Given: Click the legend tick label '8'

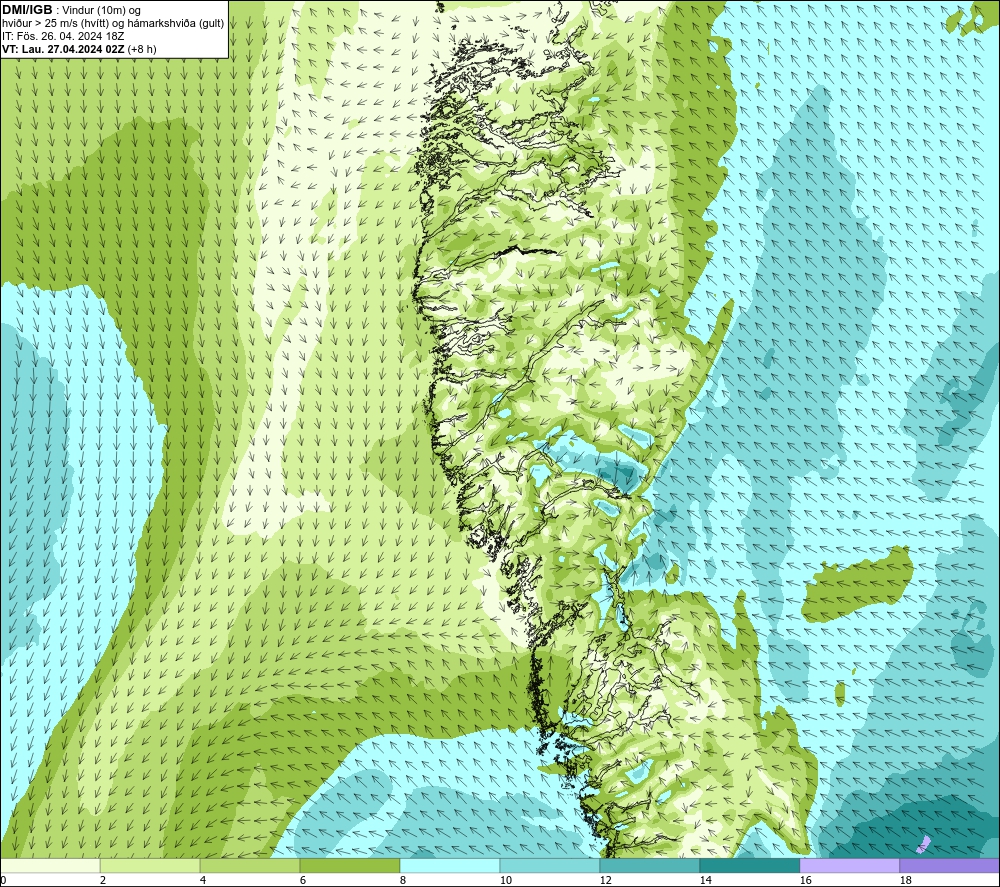Looking at the screenshot, I should (x=402, y=881).
